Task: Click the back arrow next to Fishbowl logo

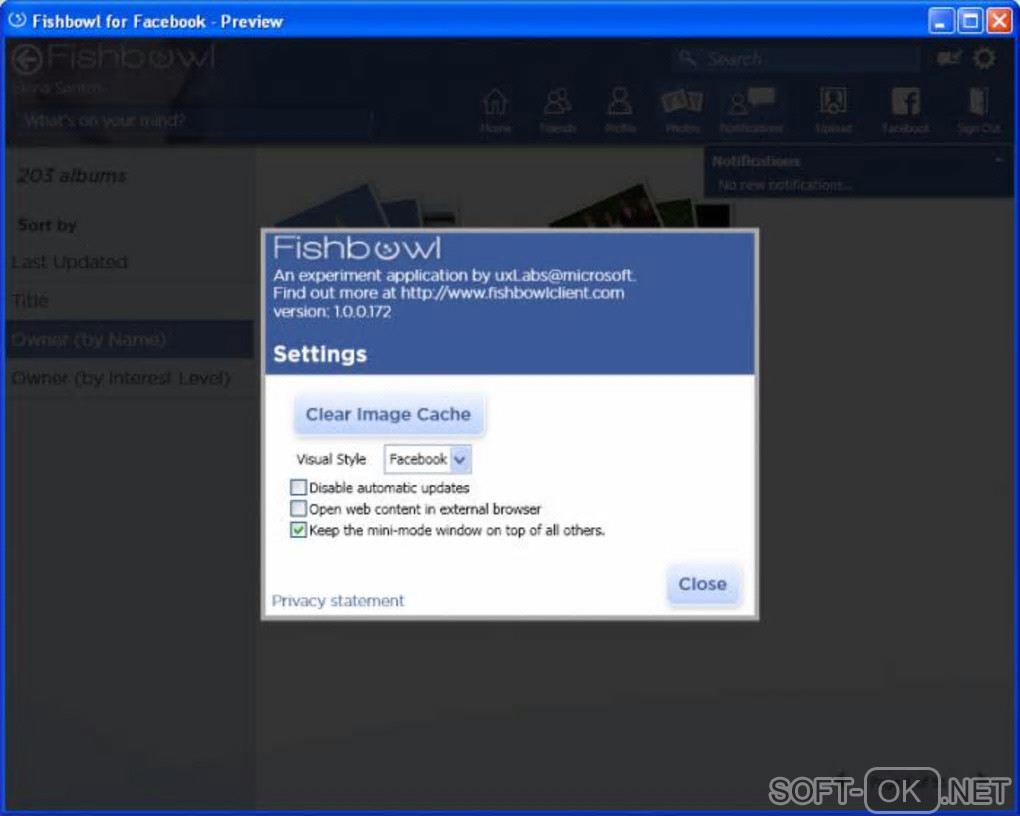Action: click(27, 59)
